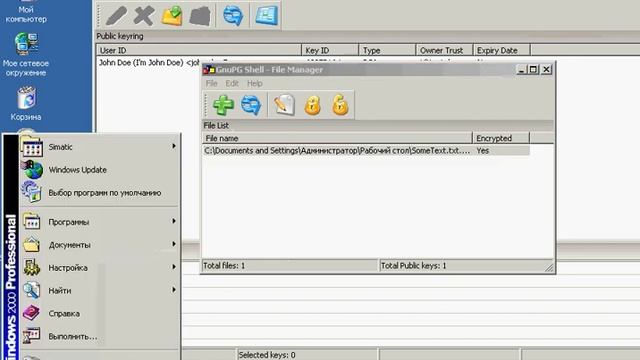Open the Edit menu in File Manager
Image resolution: width=640 pixels, height=360 pixels.
click(x=232, y=83)
